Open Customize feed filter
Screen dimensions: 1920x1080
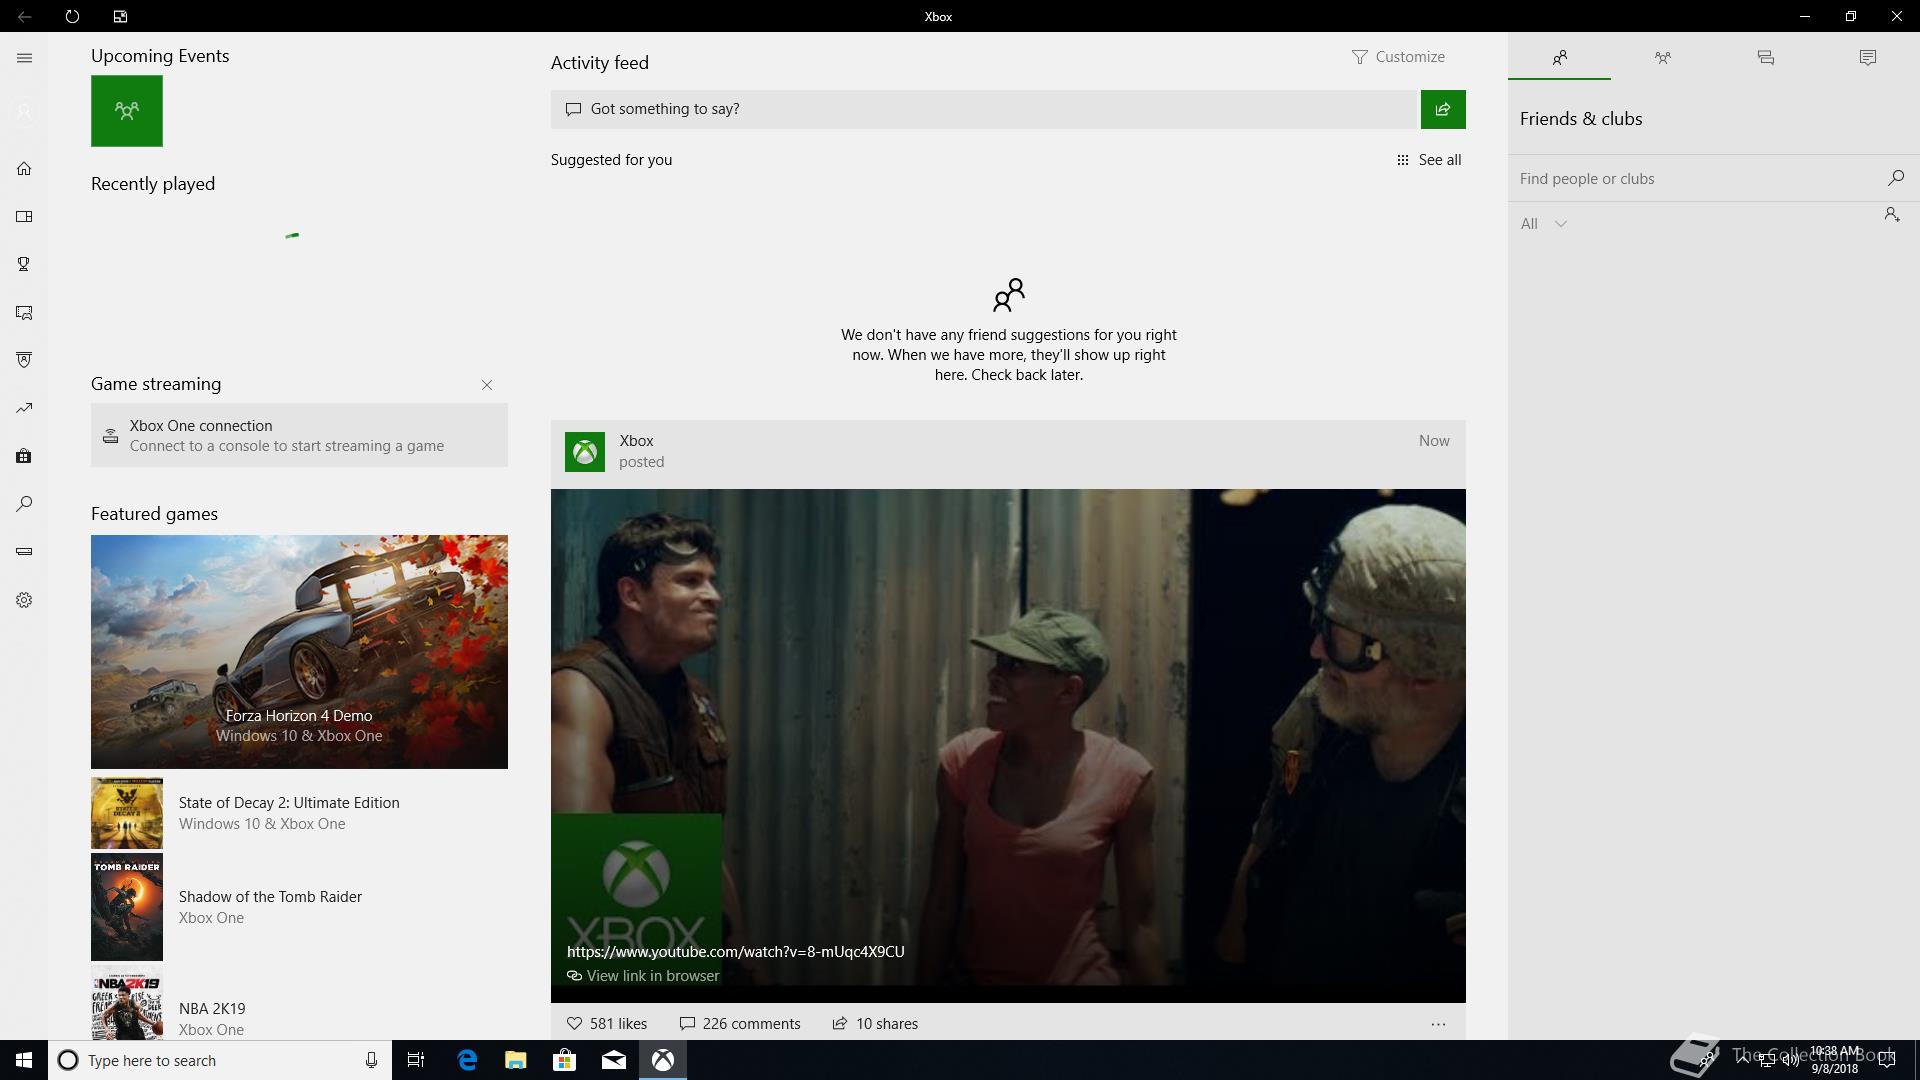(1398, 57)
